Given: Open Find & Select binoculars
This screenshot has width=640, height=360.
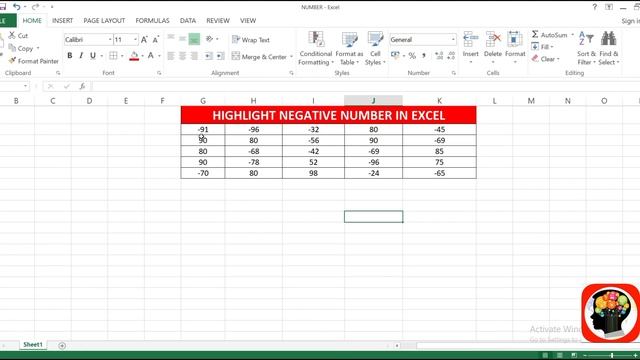Looking at the screenshot, I should [x=609, y=48].
